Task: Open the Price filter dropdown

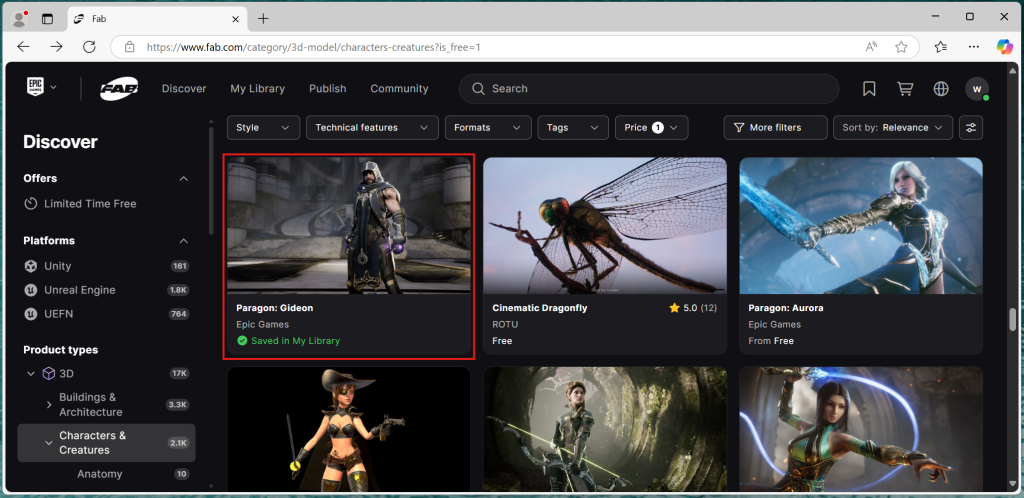Action: click(x=651, y=128)
